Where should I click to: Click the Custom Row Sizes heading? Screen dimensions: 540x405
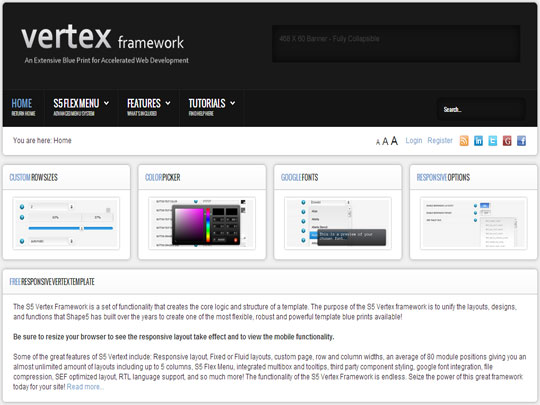click(x=33, y=177)
